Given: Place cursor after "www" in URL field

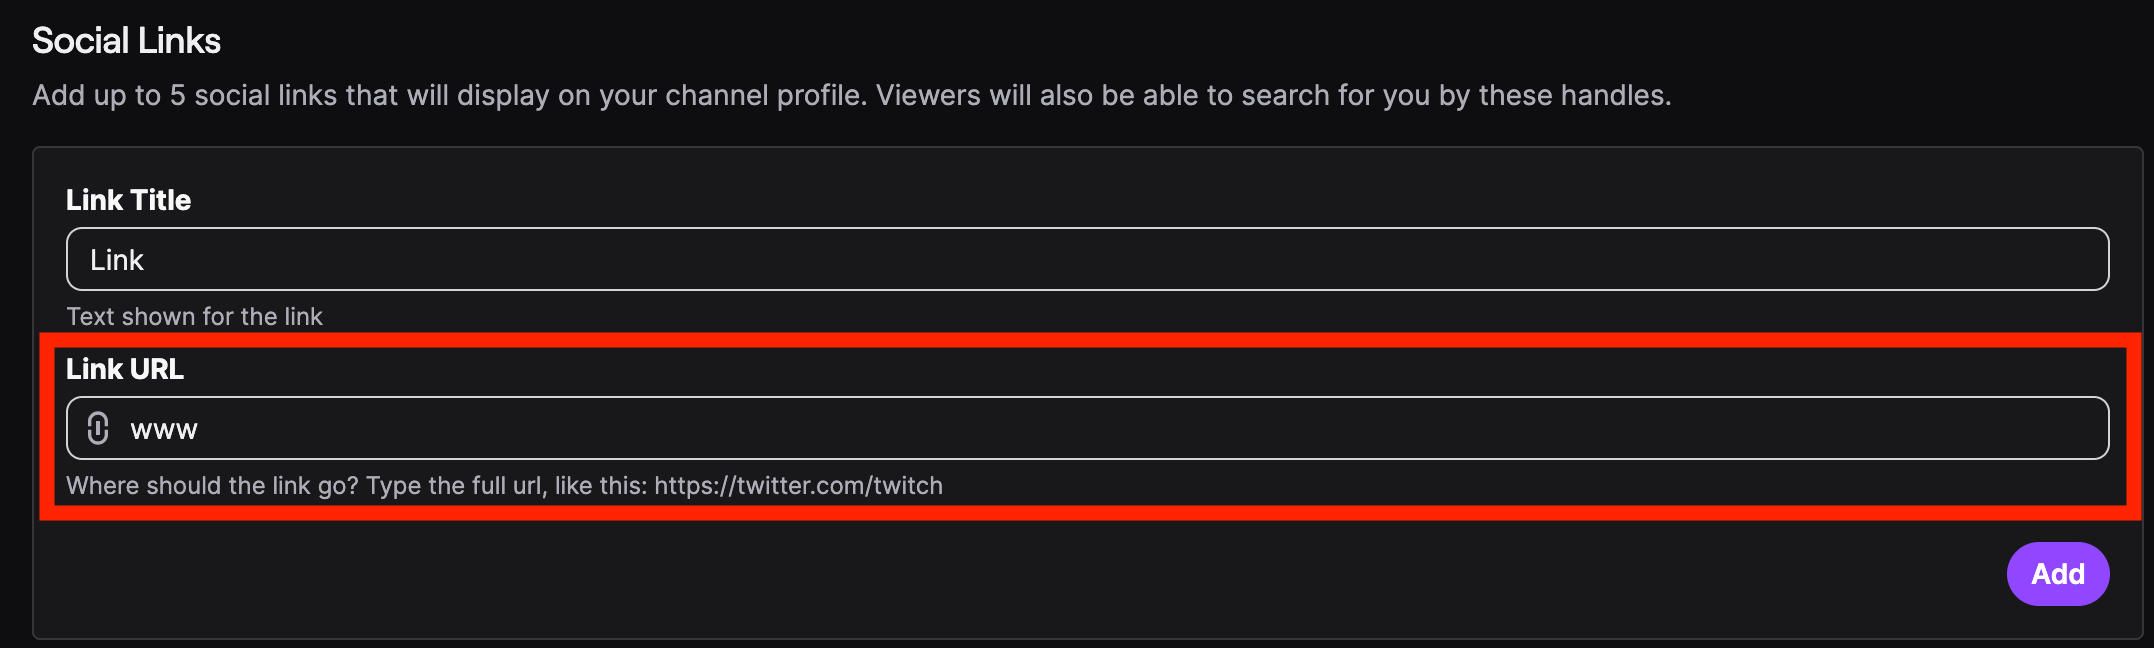Looking at the screenshot, I should [200, 429].
